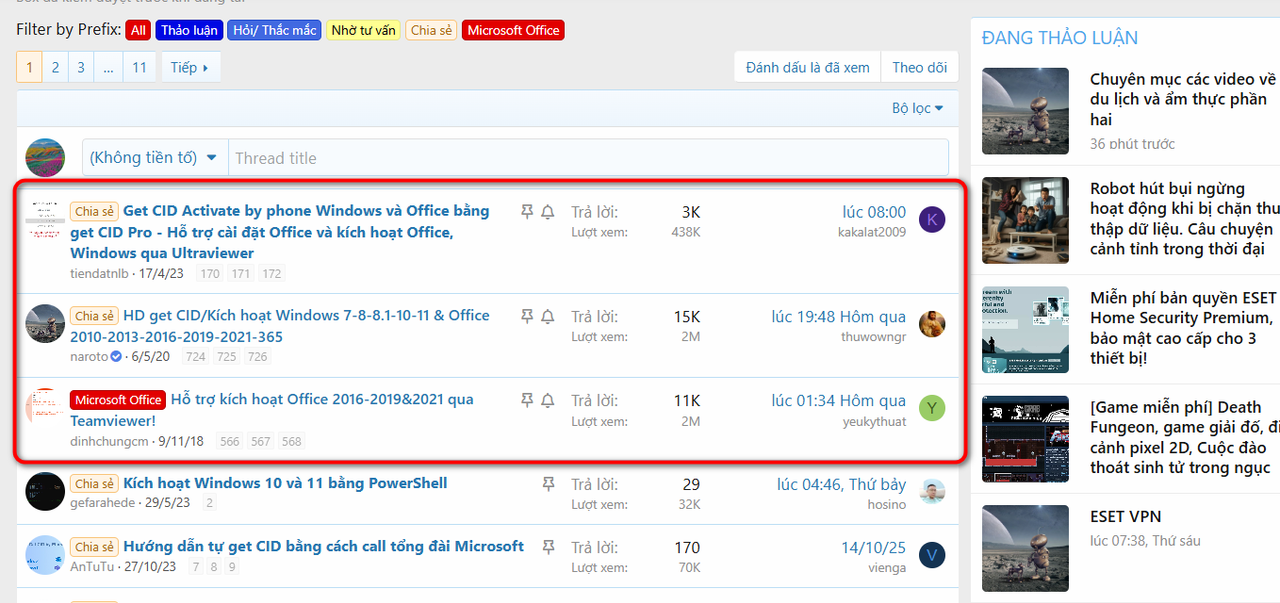Click pin icon on 'Hỗ trợ kích hoạt Office' thread
1280x603 pixels.
[527, 400]
